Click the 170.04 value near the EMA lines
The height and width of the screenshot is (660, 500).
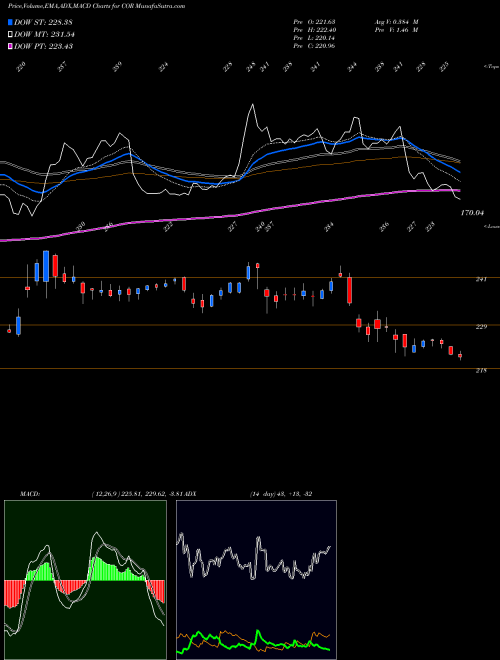pos(472,213)
